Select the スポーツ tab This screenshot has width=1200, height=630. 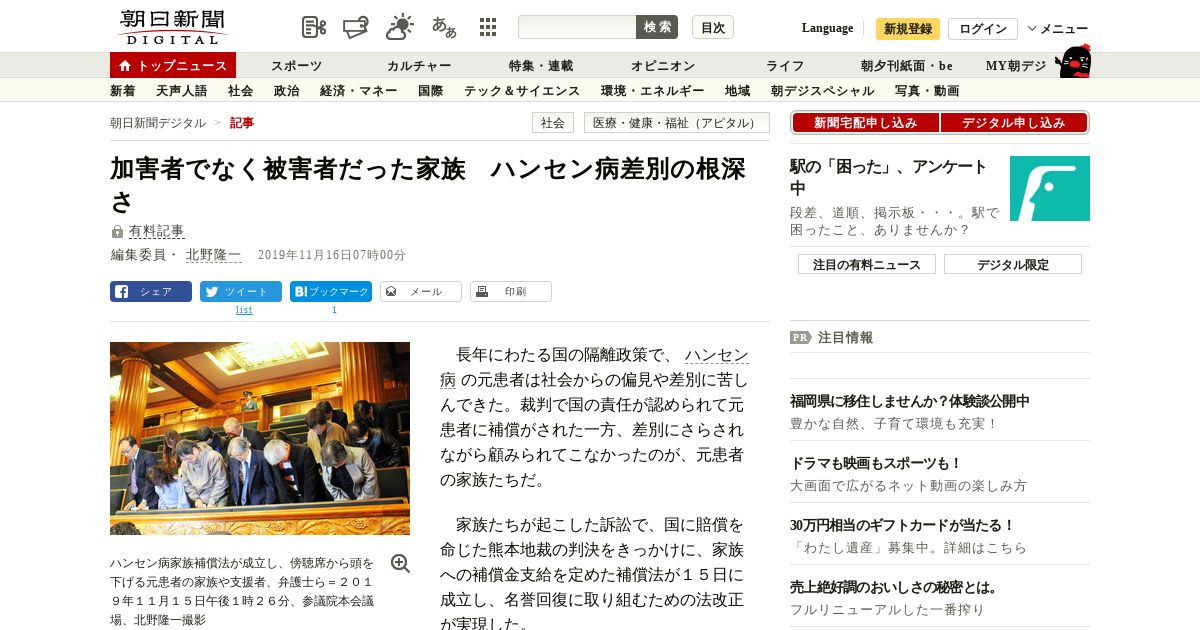pos(296,66)
